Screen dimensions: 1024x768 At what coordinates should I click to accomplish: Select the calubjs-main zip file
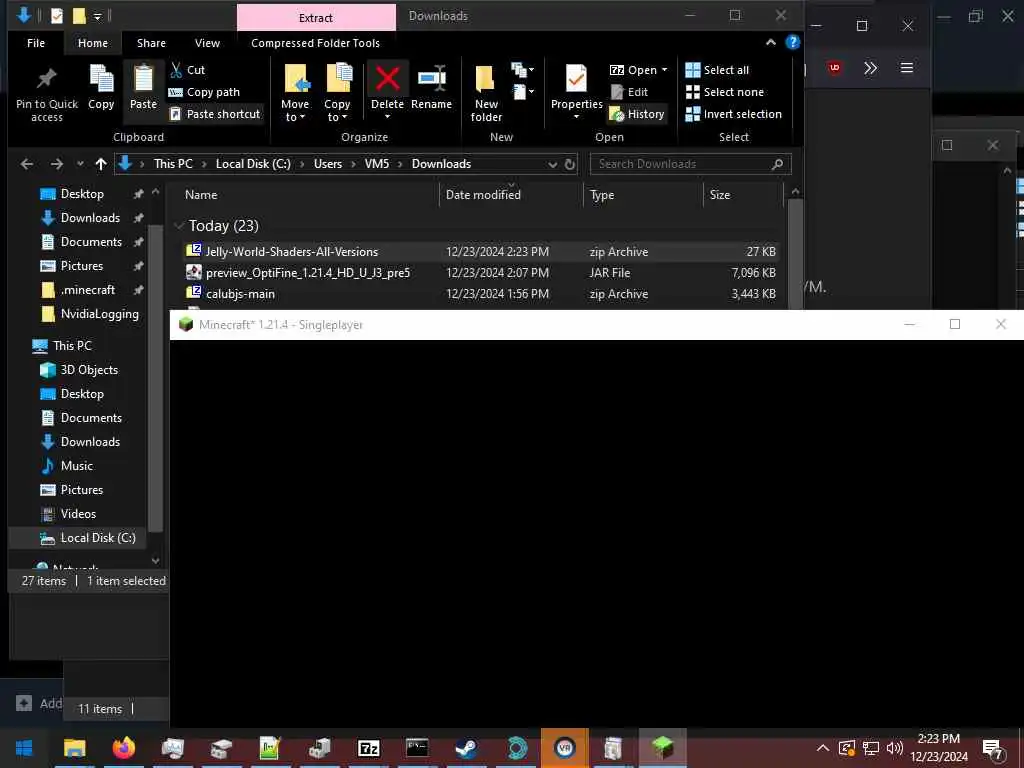[482, 294]
